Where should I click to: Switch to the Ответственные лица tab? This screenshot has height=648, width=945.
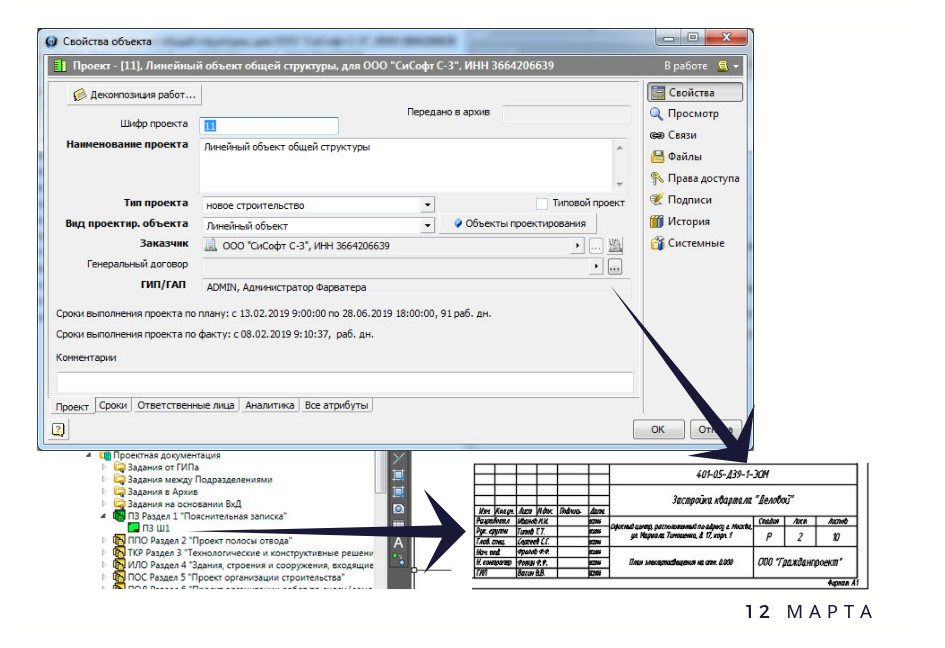(186, 406)
